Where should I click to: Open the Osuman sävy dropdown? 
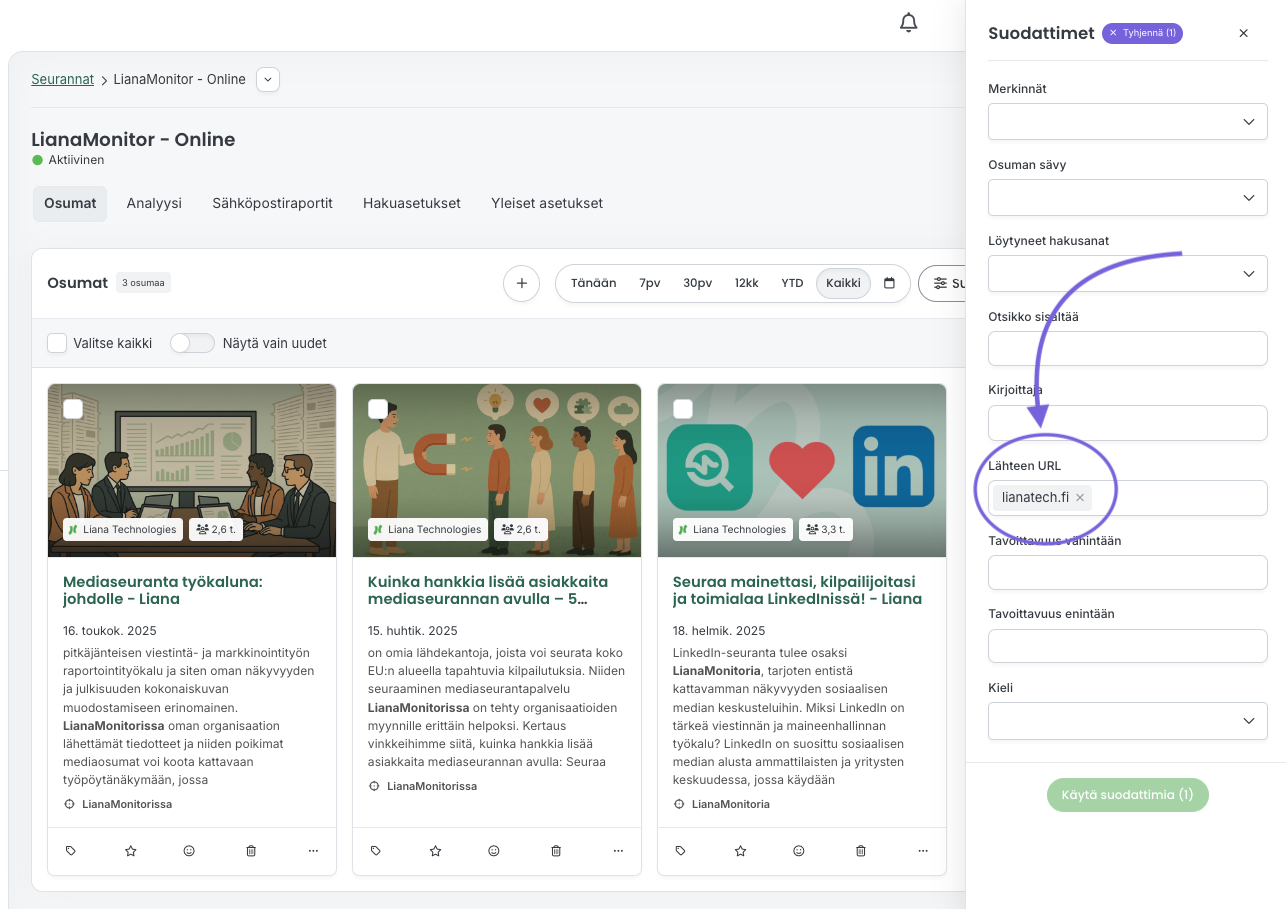pos(1128,198)
